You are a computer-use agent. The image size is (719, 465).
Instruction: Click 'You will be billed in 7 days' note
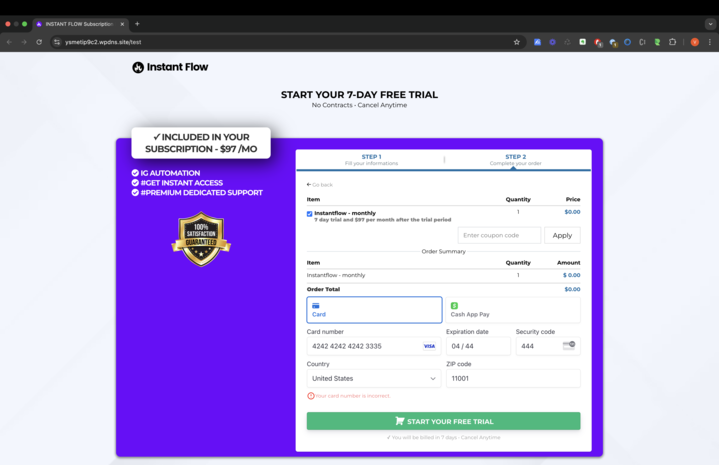(443, 437)
